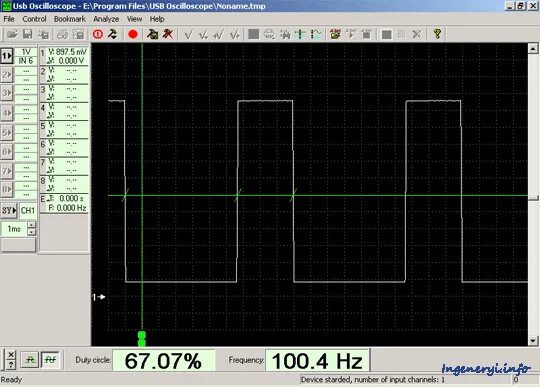The width and height of the screenshot is (540, 387).
Task: Click the yellow Help question mark icon
Action: (437, 34)
